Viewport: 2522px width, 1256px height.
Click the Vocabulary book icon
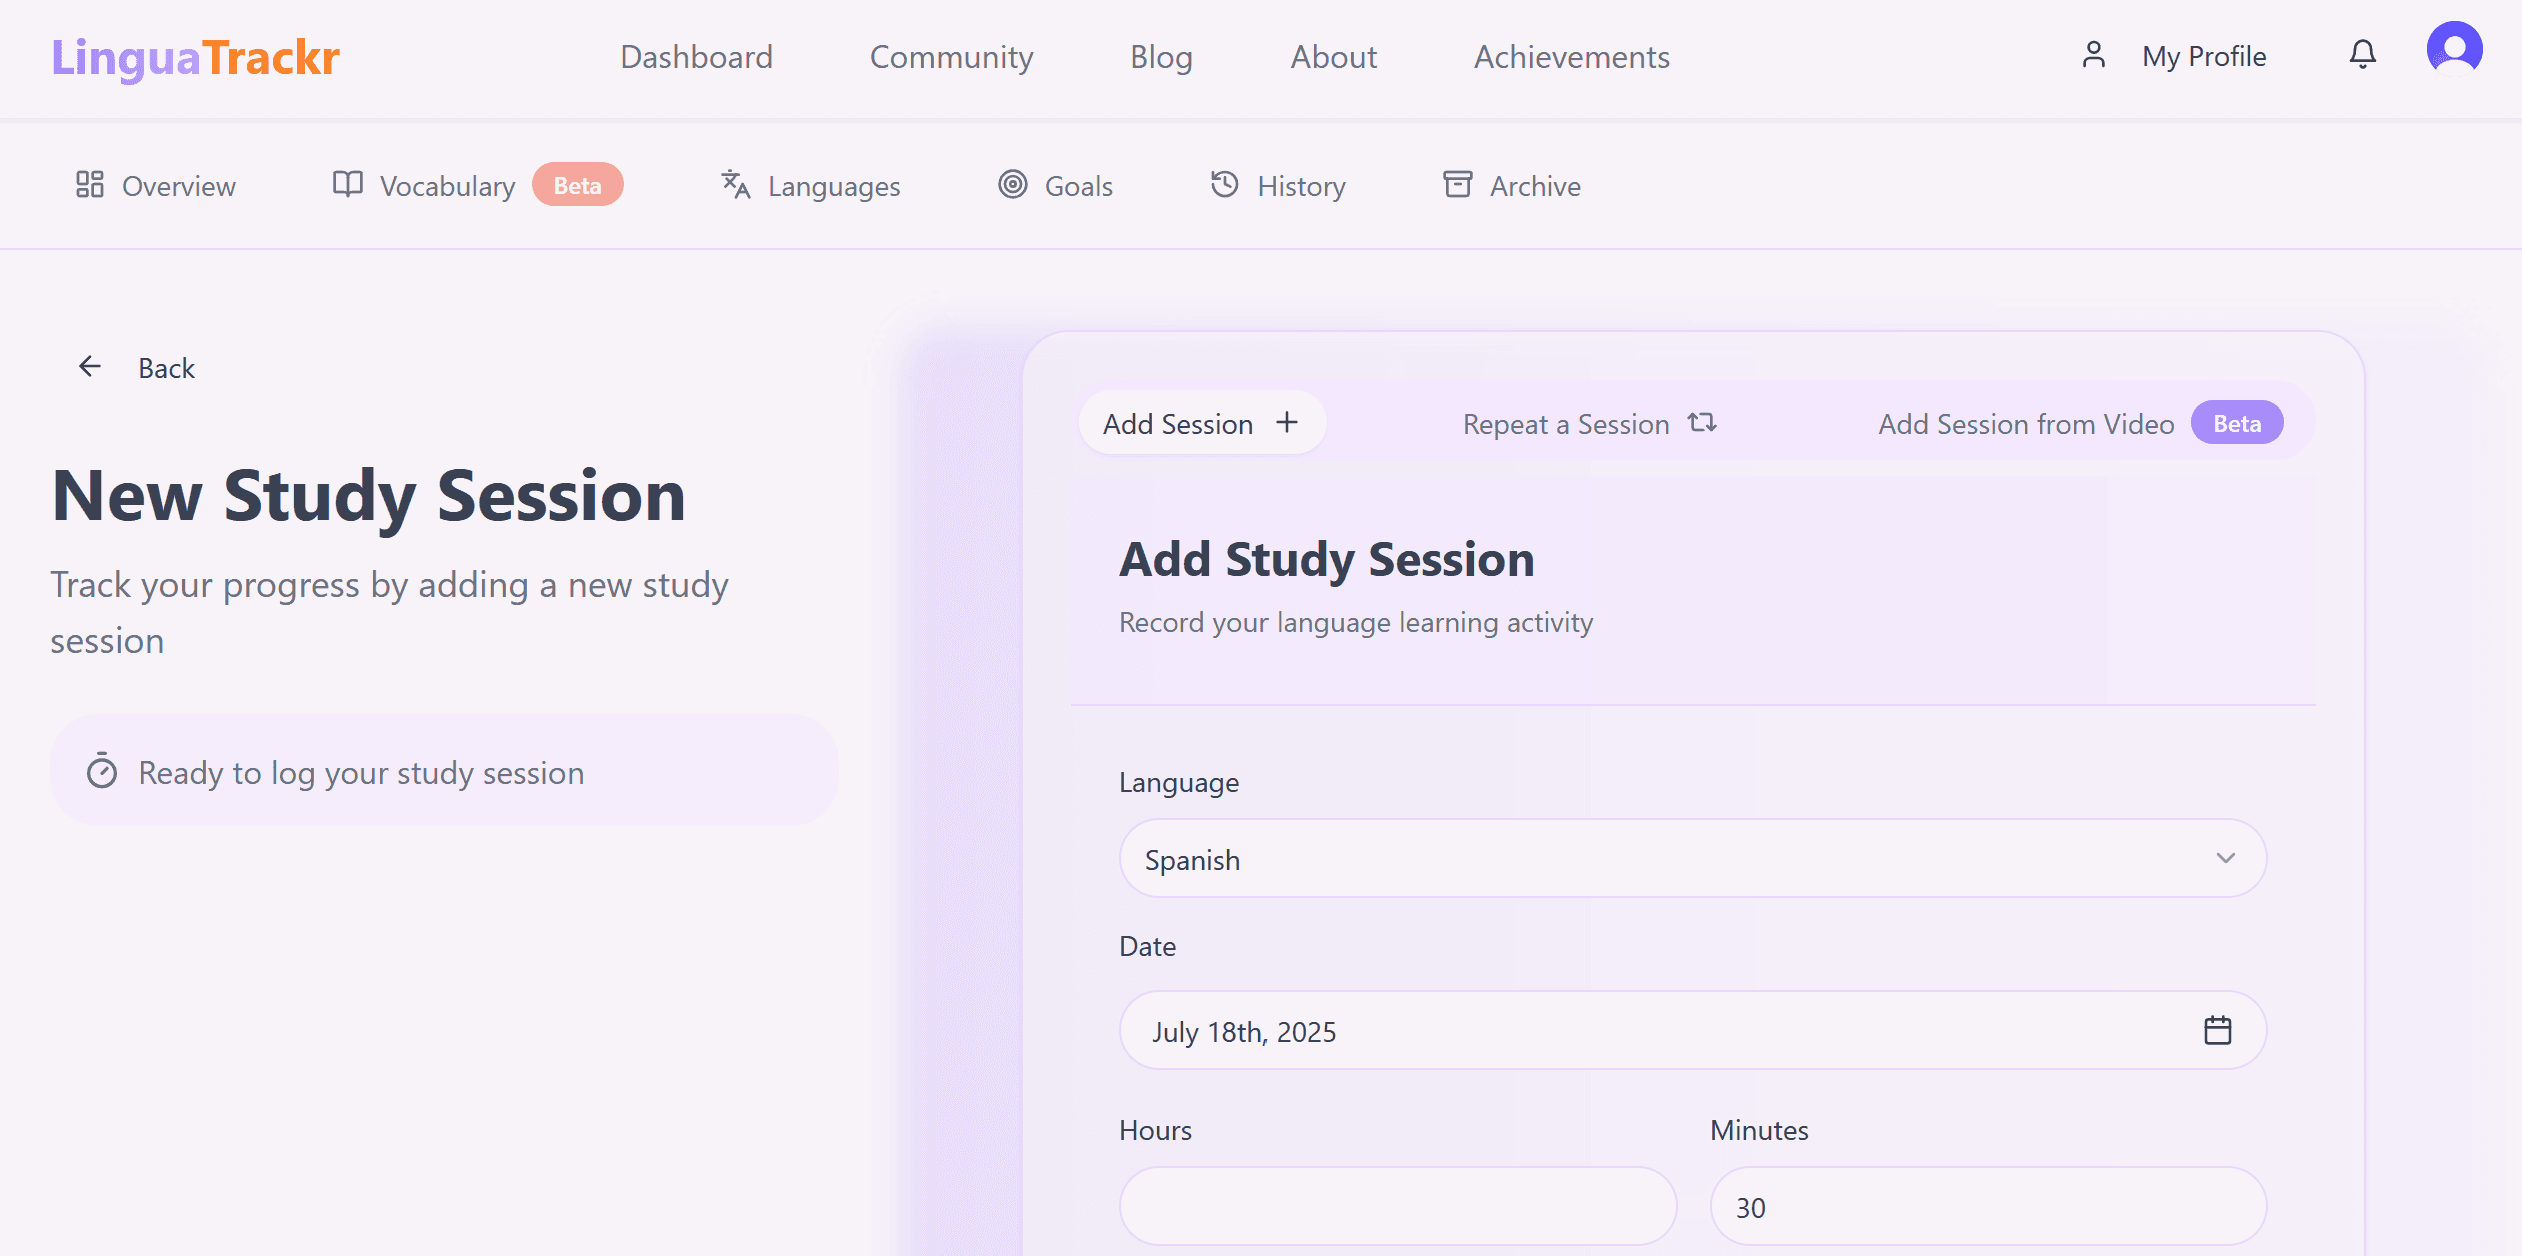coord(347,185)
